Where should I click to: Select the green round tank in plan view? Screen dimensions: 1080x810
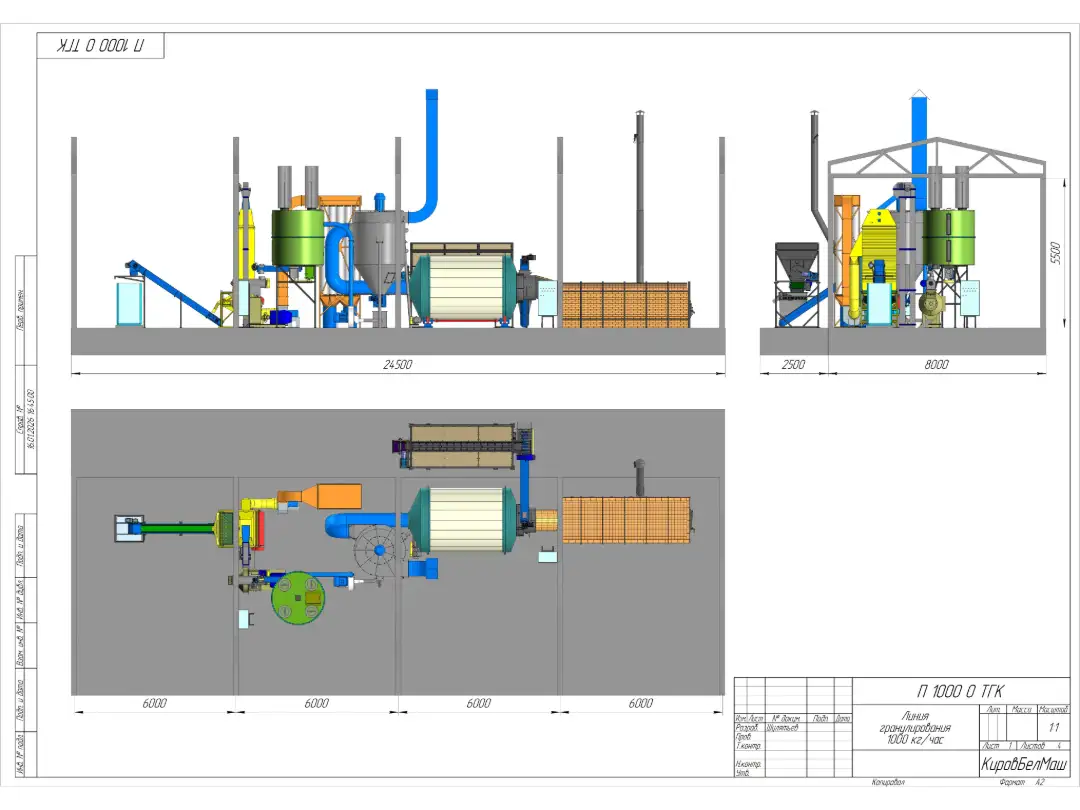[x=298, y=597]
